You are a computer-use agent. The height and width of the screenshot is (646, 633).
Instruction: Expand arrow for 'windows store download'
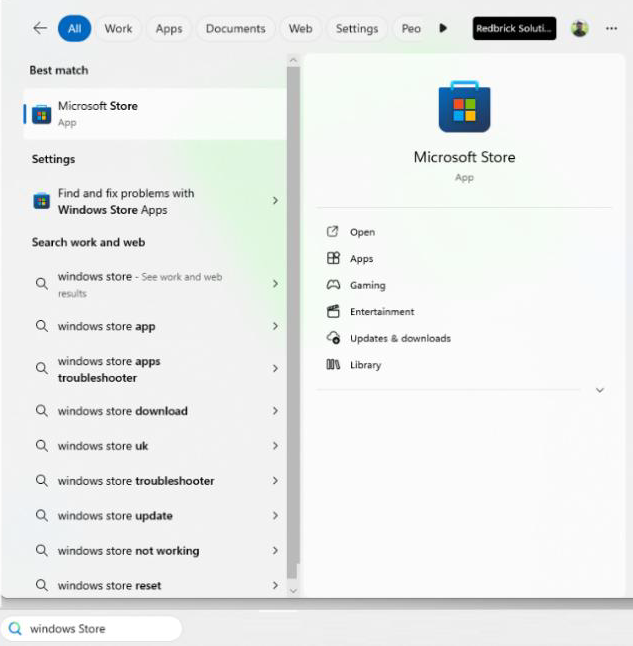point(275,410)
